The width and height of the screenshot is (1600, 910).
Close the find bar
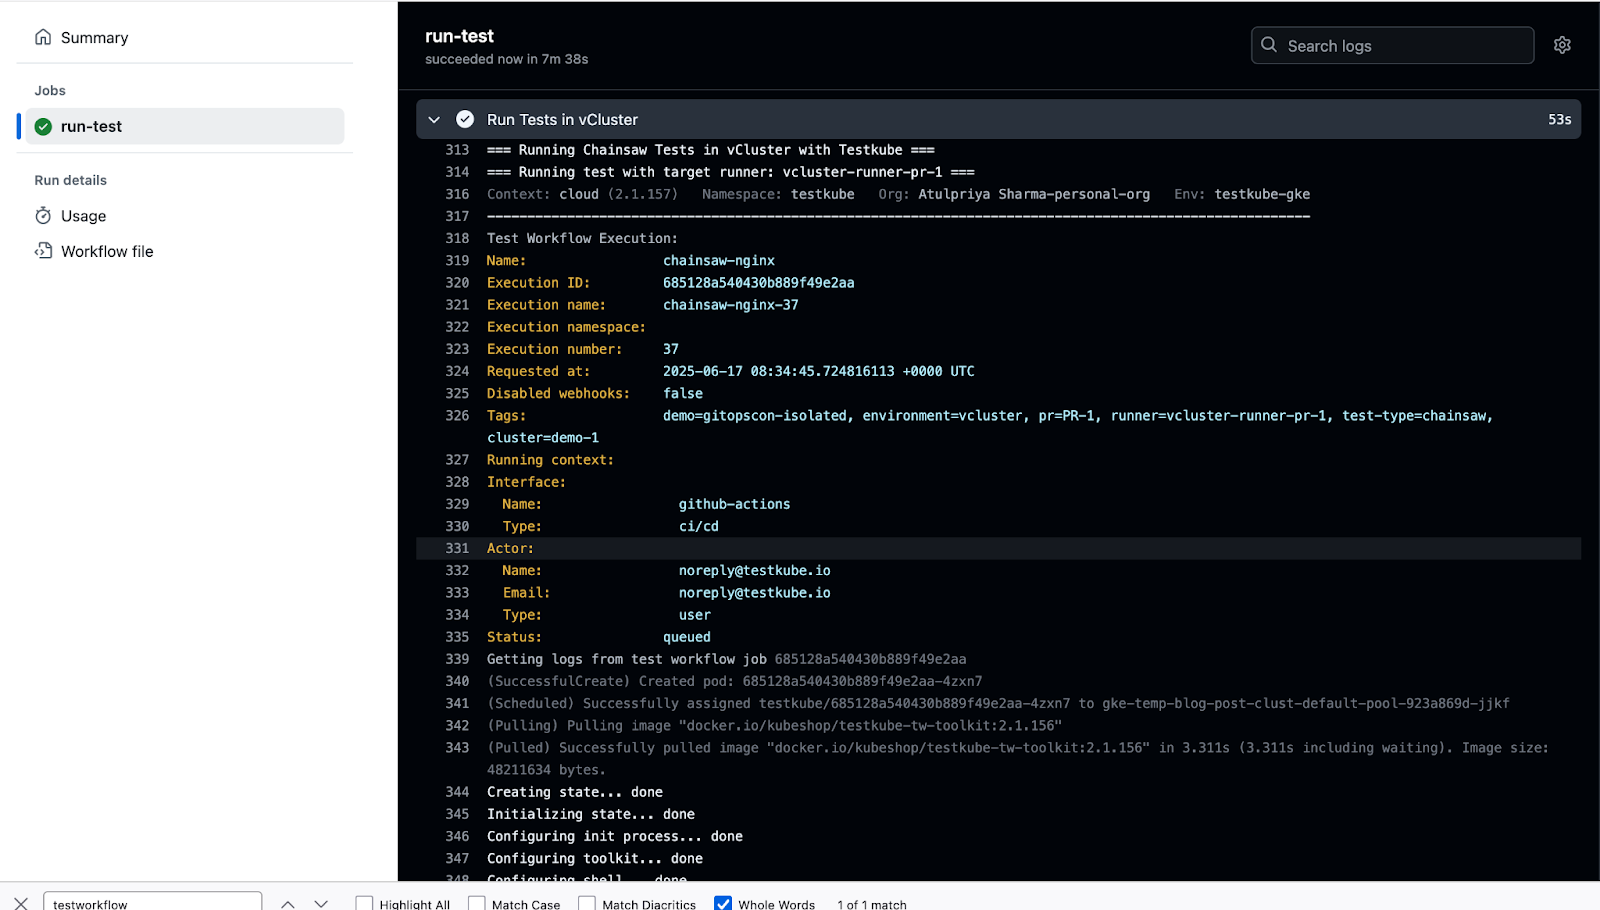21,903
